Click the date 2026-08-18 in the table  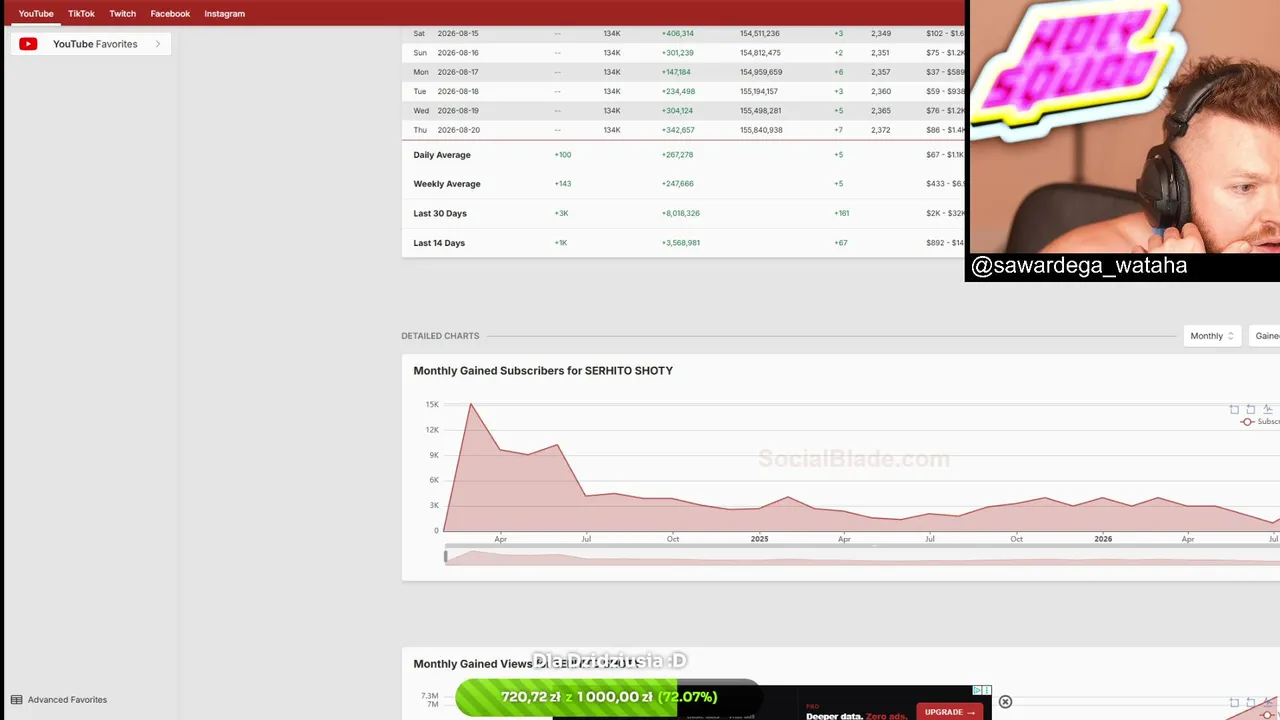[x=458, y=92]
